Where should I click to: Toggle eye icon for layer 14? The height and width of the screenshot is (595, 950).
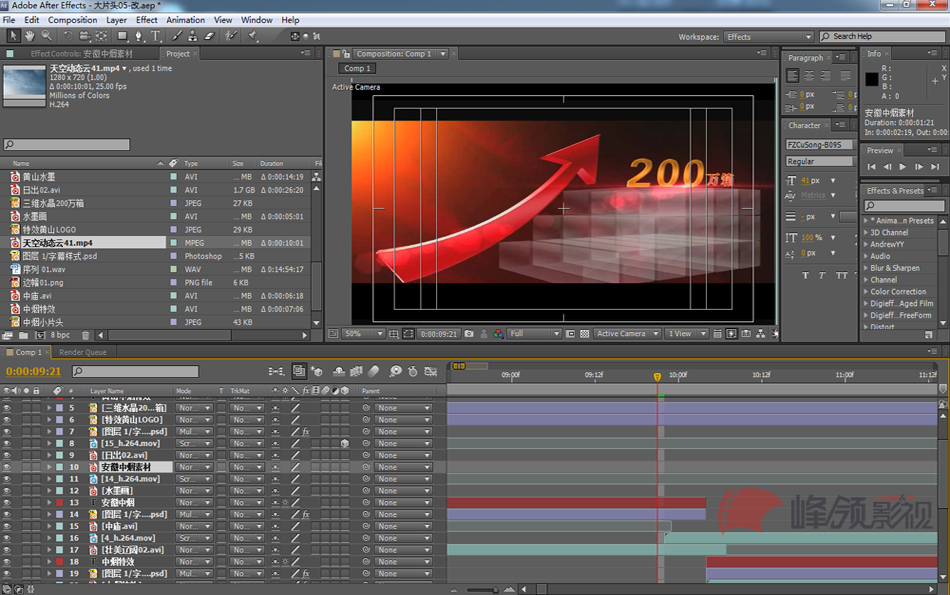[x=7, y=515]
